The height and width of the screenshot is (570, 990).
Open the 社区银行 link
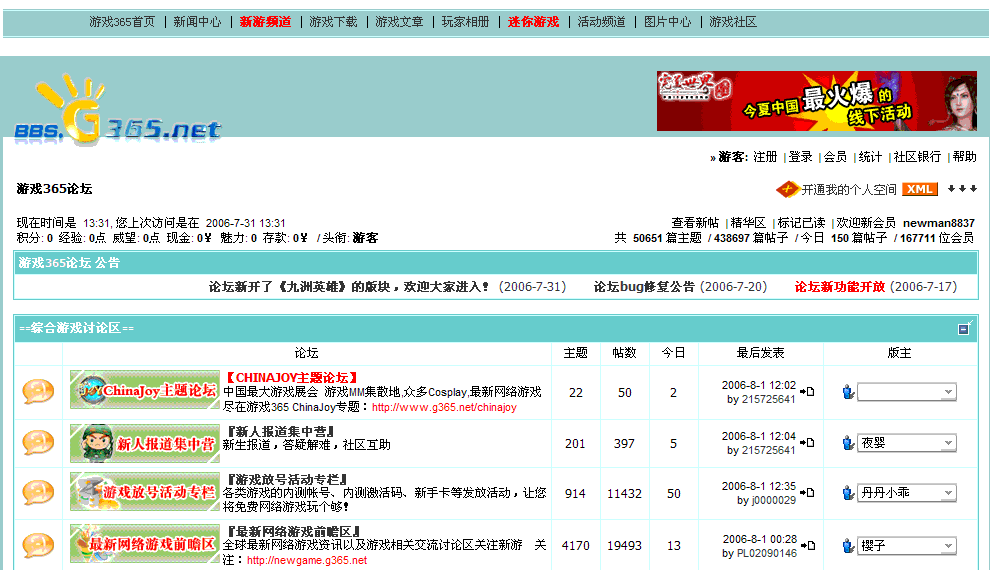917,157
